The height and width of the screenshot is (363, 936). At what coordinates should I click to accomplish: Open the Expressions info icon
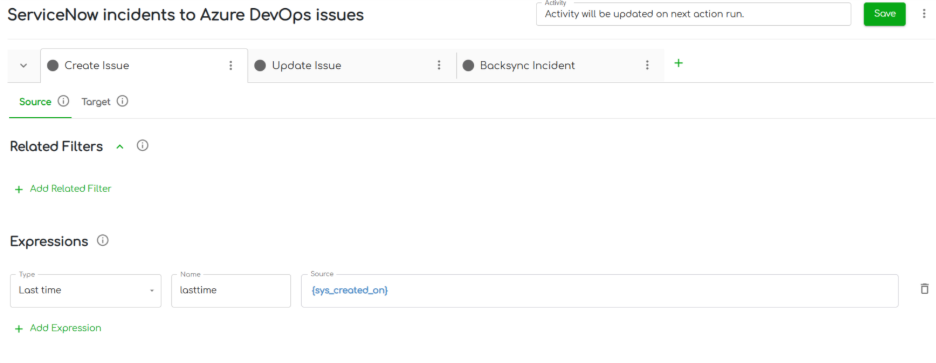coord(103,241)
